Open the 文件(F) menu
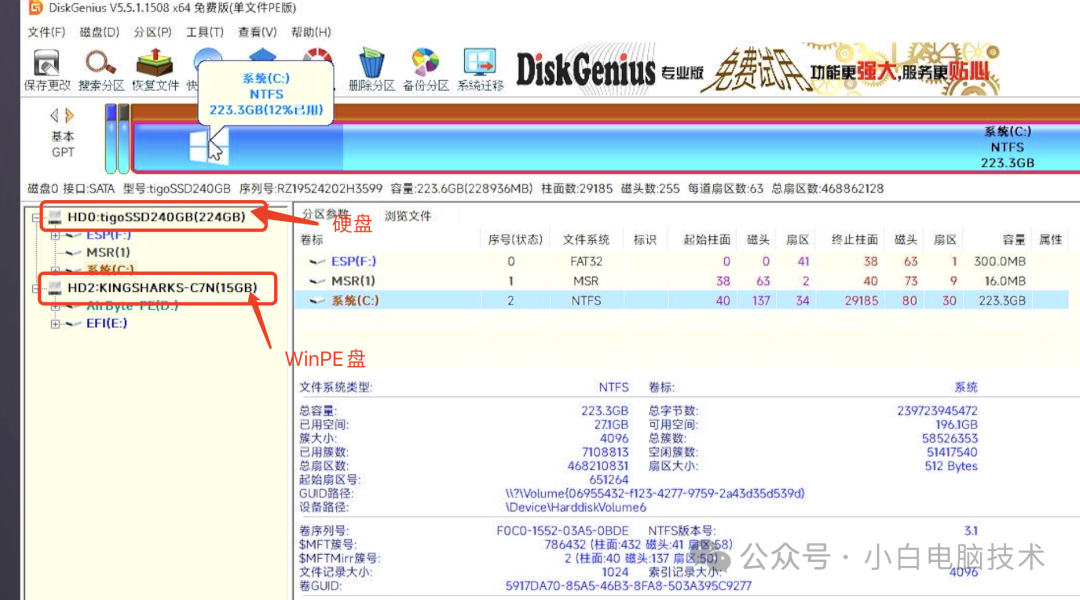Viewport: 1080px width, 600px height. tap(46, 32)
